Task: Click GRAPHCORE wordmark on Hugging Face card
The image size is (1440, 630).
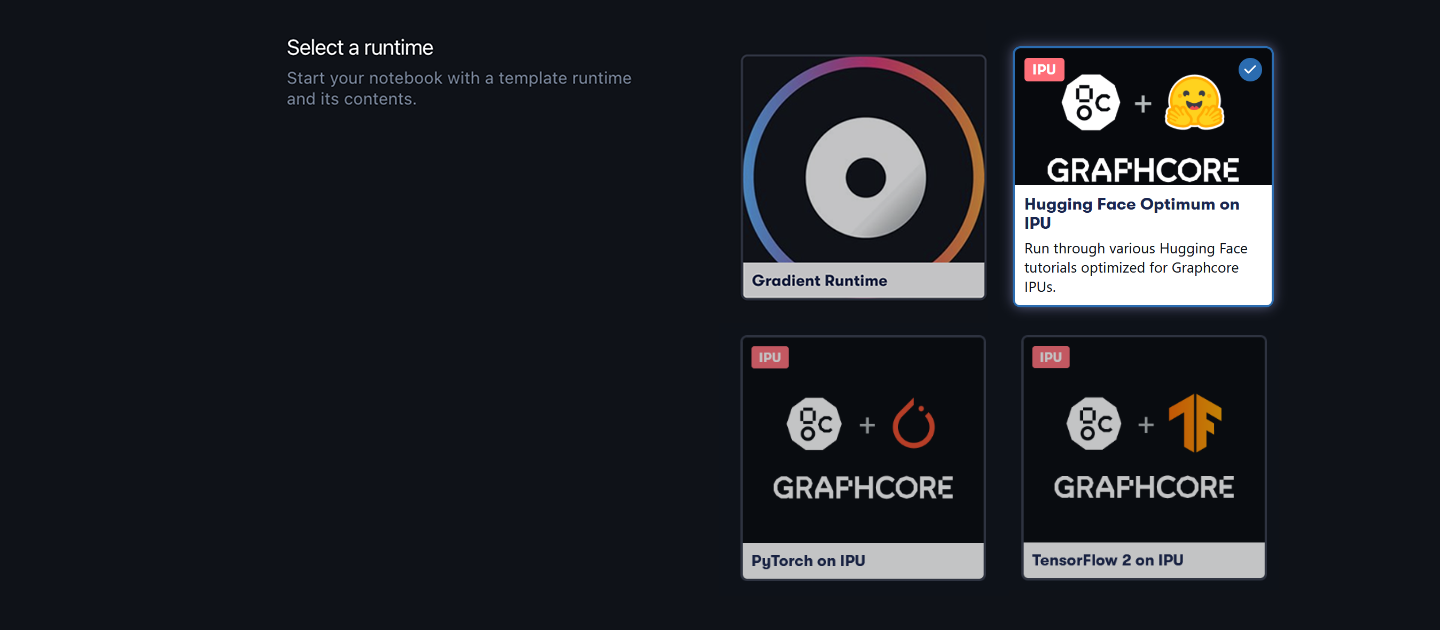Action: pos(1143,170)
